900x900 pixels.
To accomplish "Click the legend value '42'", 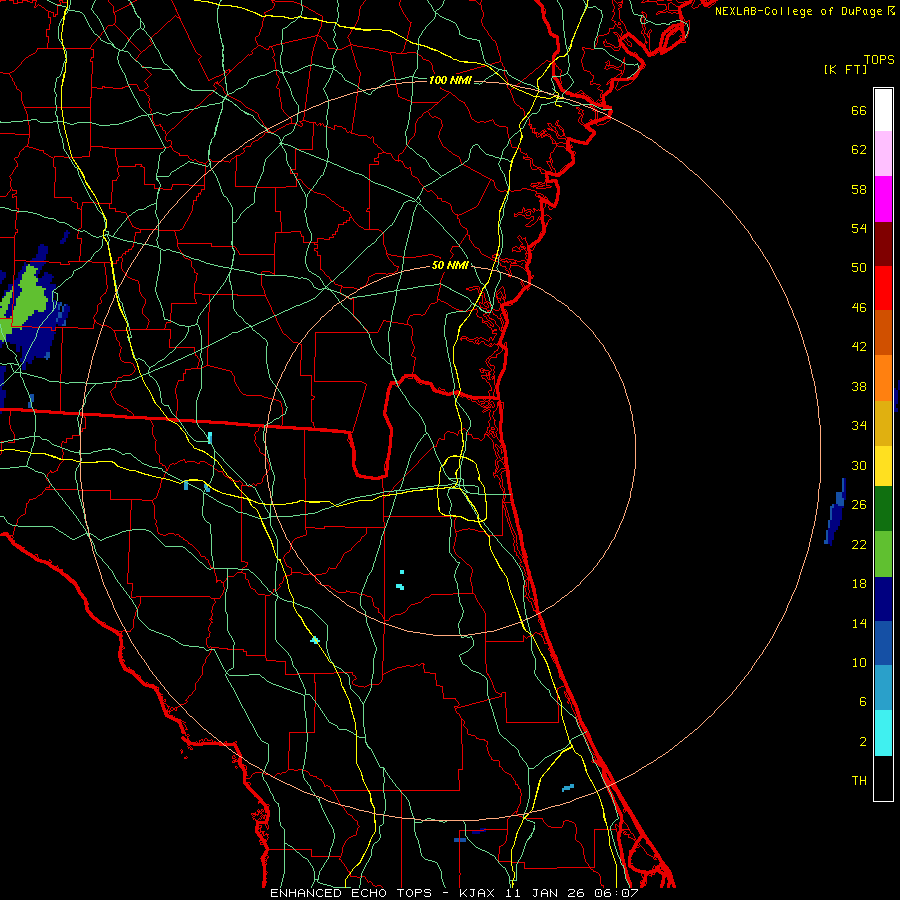I will pos(859,347).
